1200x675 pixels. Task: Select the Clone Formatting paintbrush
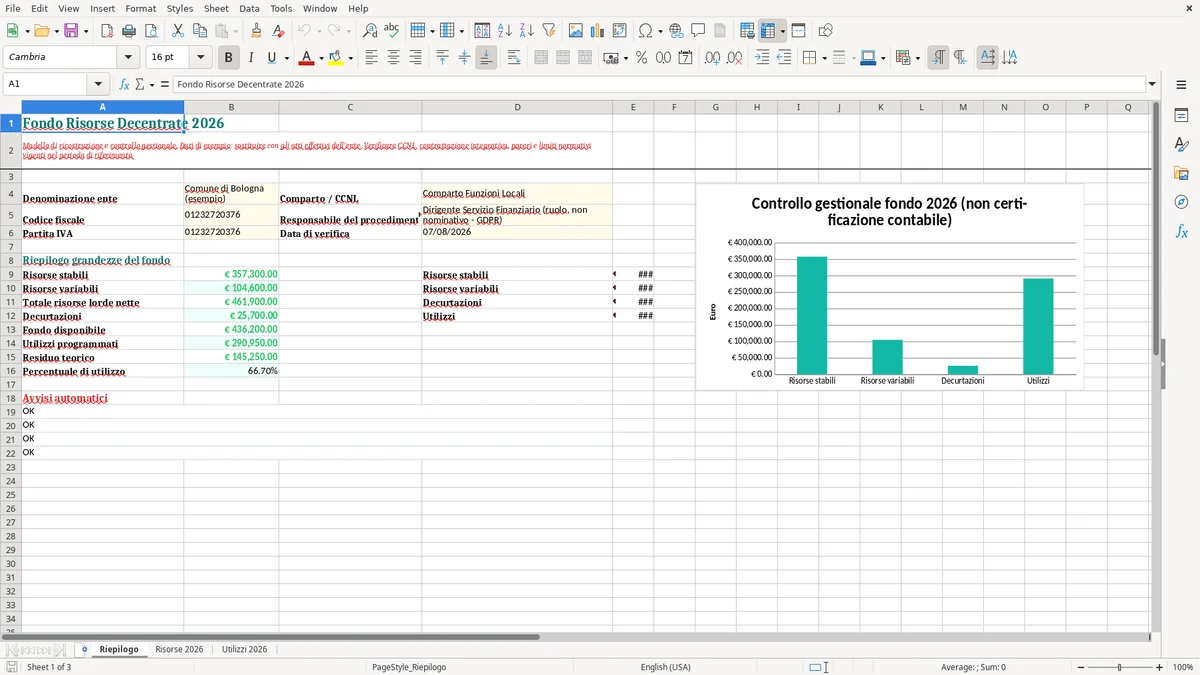[x=256, y=31]
